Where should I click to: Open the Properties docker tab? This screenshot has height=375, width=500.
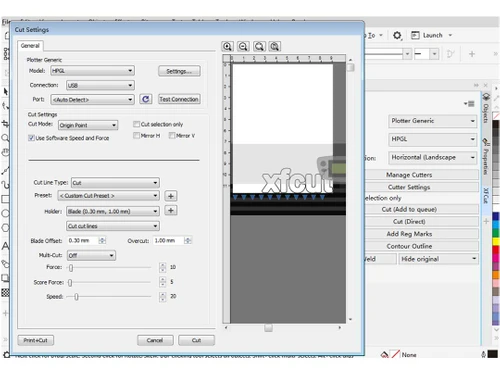point(486,158)
